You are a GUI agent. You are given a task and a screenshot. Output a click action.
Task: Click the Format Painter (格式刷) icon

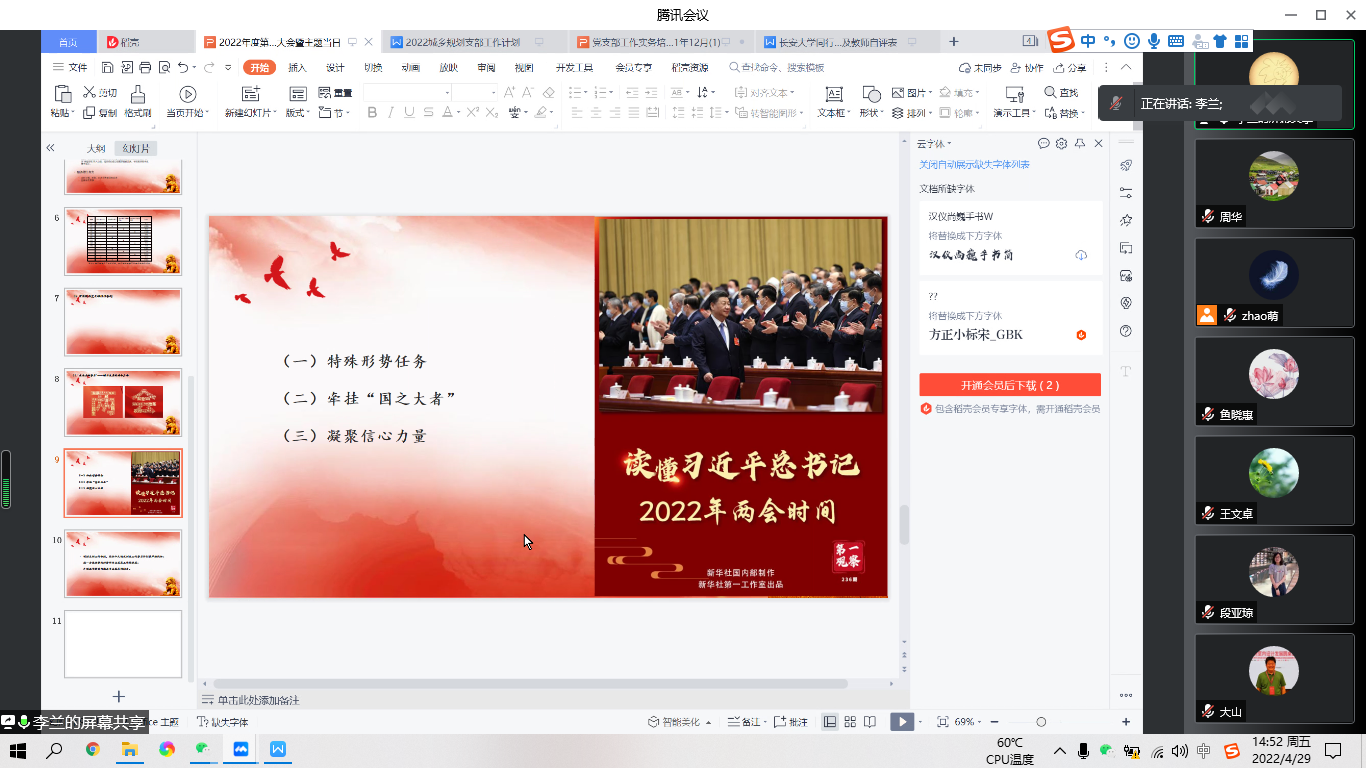[138, 95]
